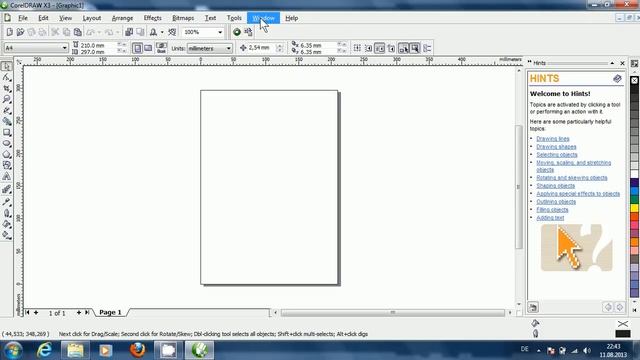640x360 pixels.
Task: Toggle Snap to Guidelines button
Action: [x=369, y=48]
